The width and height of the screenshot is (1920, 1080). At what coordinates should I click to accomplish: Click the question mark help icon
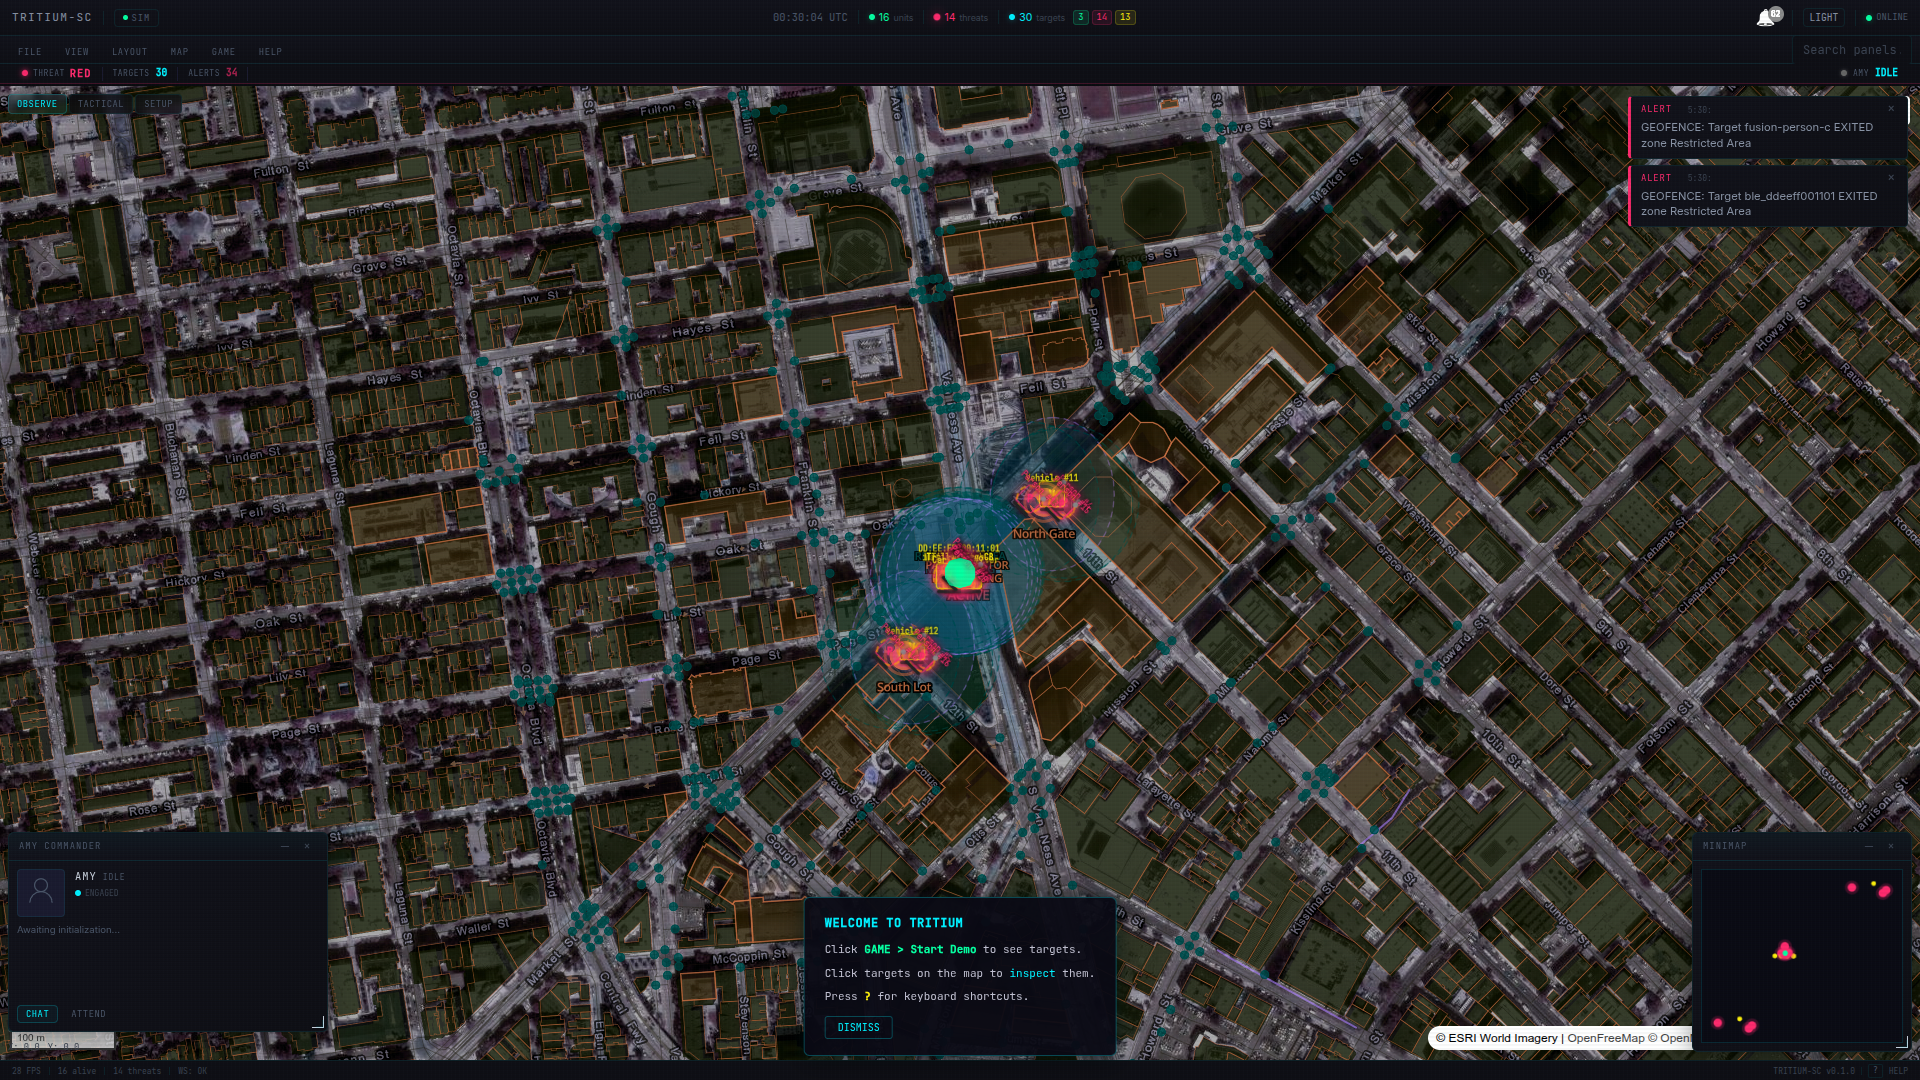(x=1875, y=1070)
